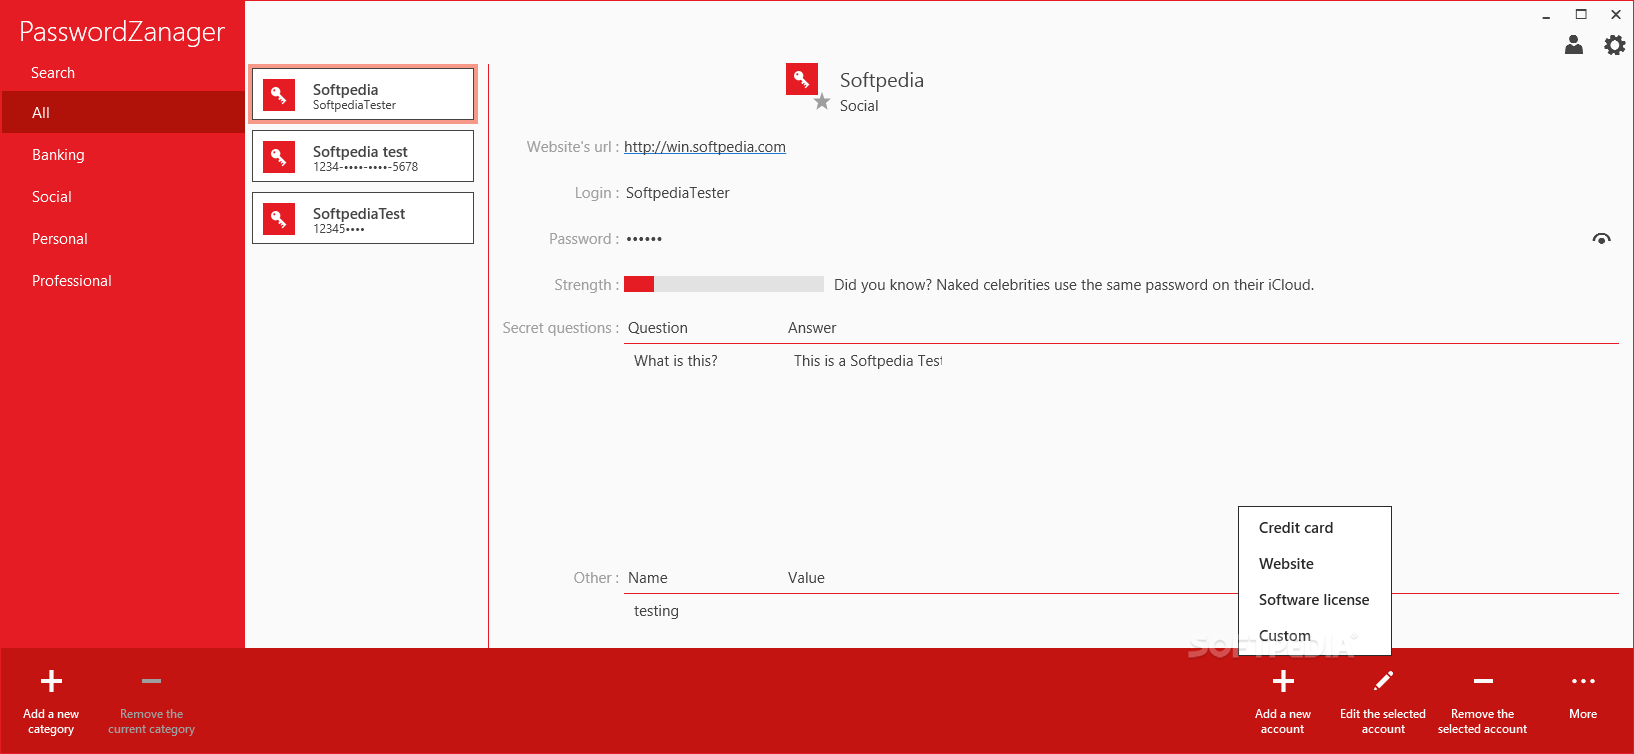Screen dimensions: 1634x754
Task: Reveal password with the eye icon
Action: [x=1602, y=239]
